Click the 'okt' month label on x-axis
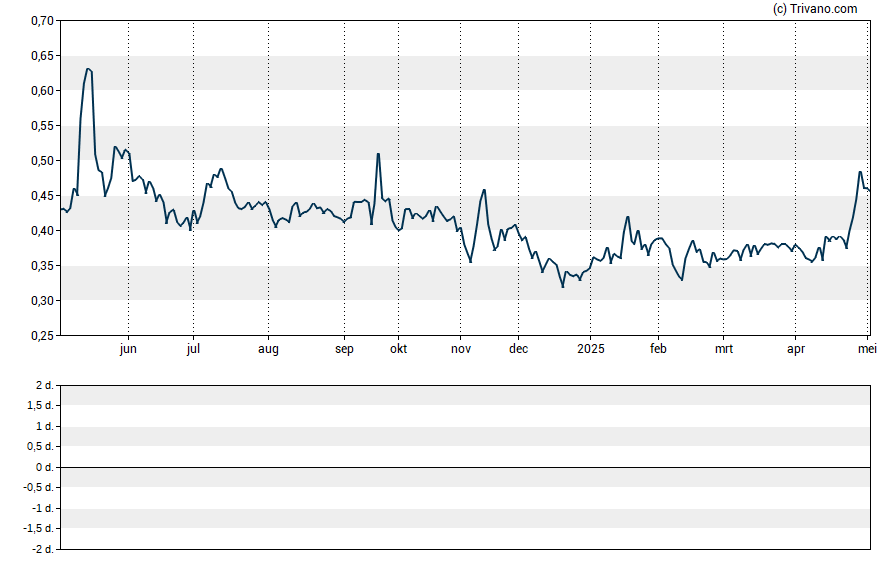Viewport: 888px width, 565px height. pos(398,349)
